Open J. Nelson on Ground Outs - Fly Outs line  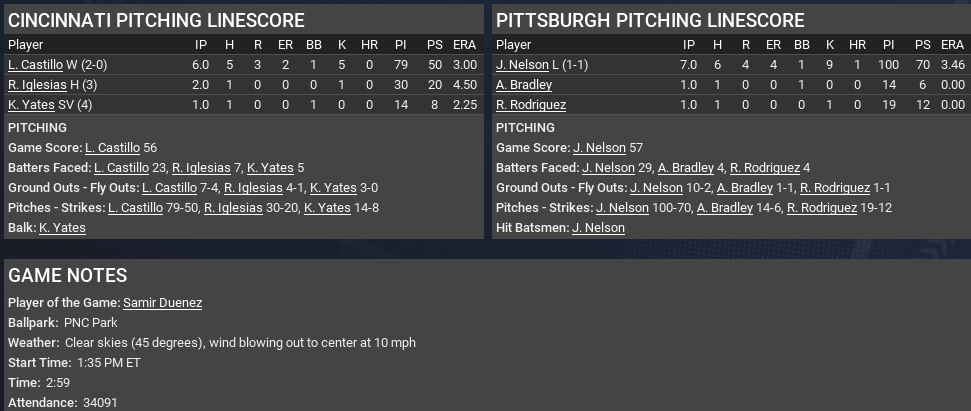(x=656, y=188)
